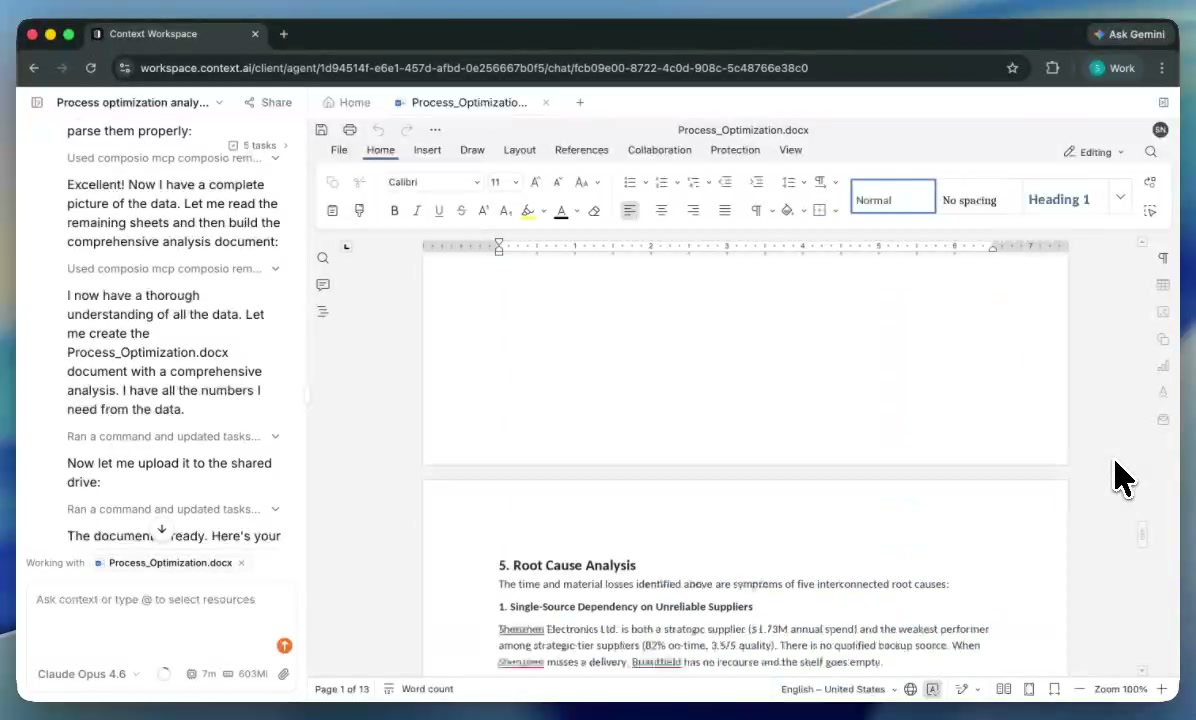
Task: Clear formatting with the eraser icon
Action: click(594, 211)
